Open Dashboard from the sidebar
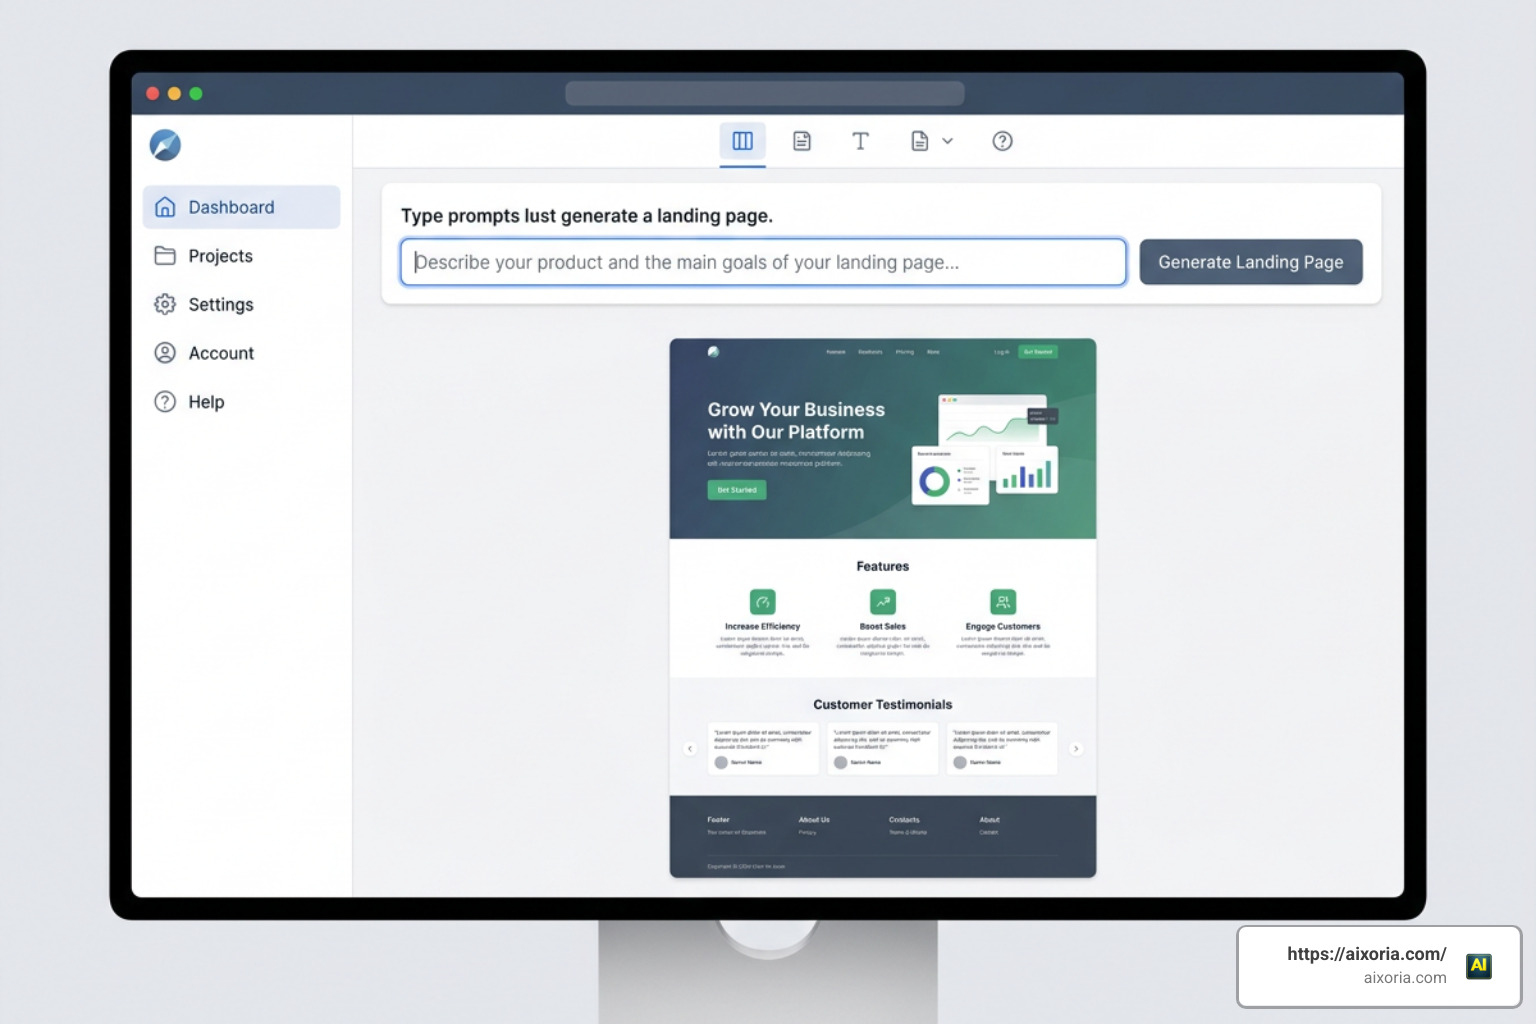1536x1024 pixels. pyautogui.click(x=241, y=207)
